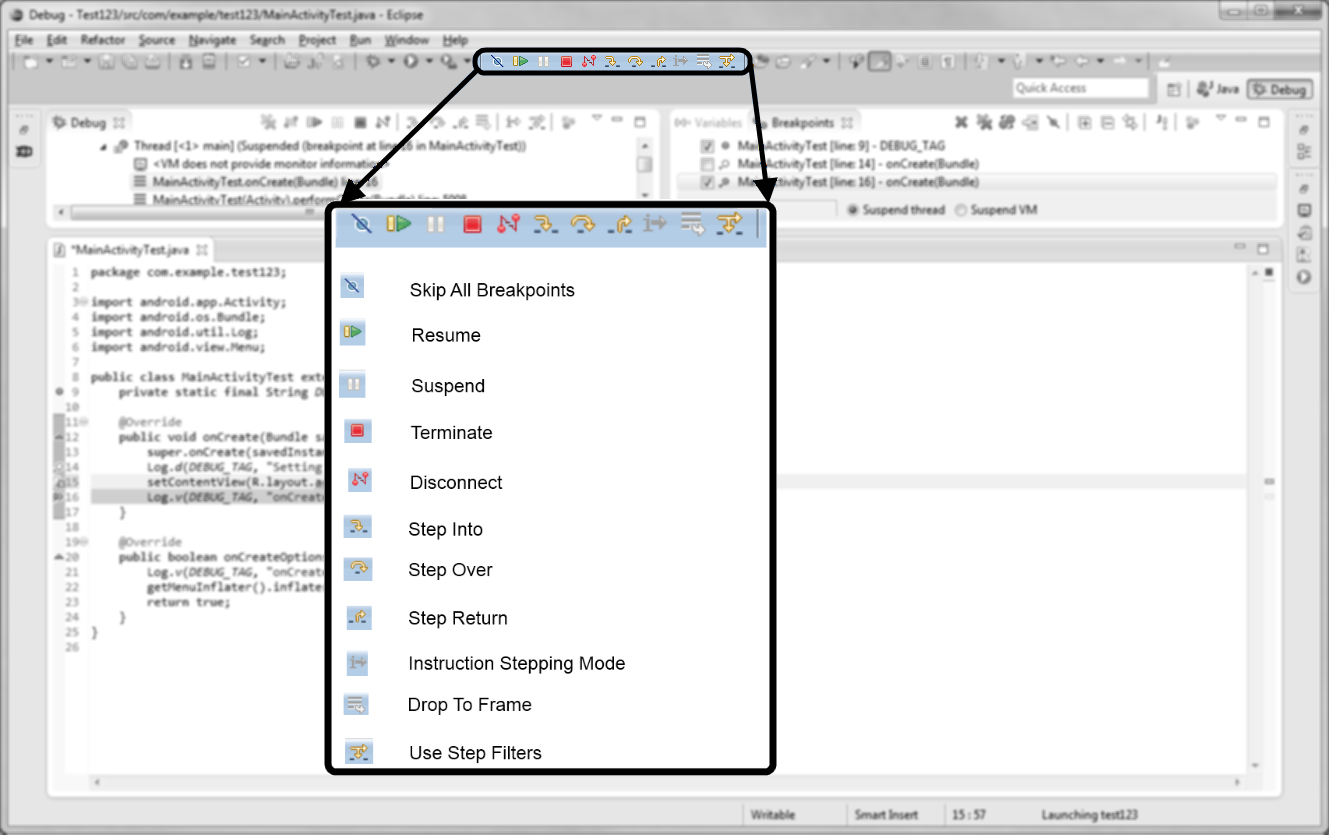Collapse all in Breakpoints view toolbar
The height and width of the screenshot is (835, 1329).
[1107, 123]
